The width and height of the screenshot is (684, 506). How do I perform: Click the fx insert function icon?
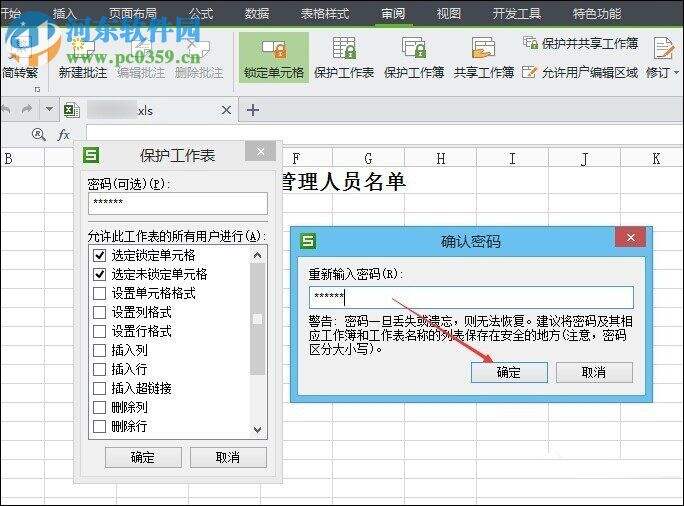[64, 135]
